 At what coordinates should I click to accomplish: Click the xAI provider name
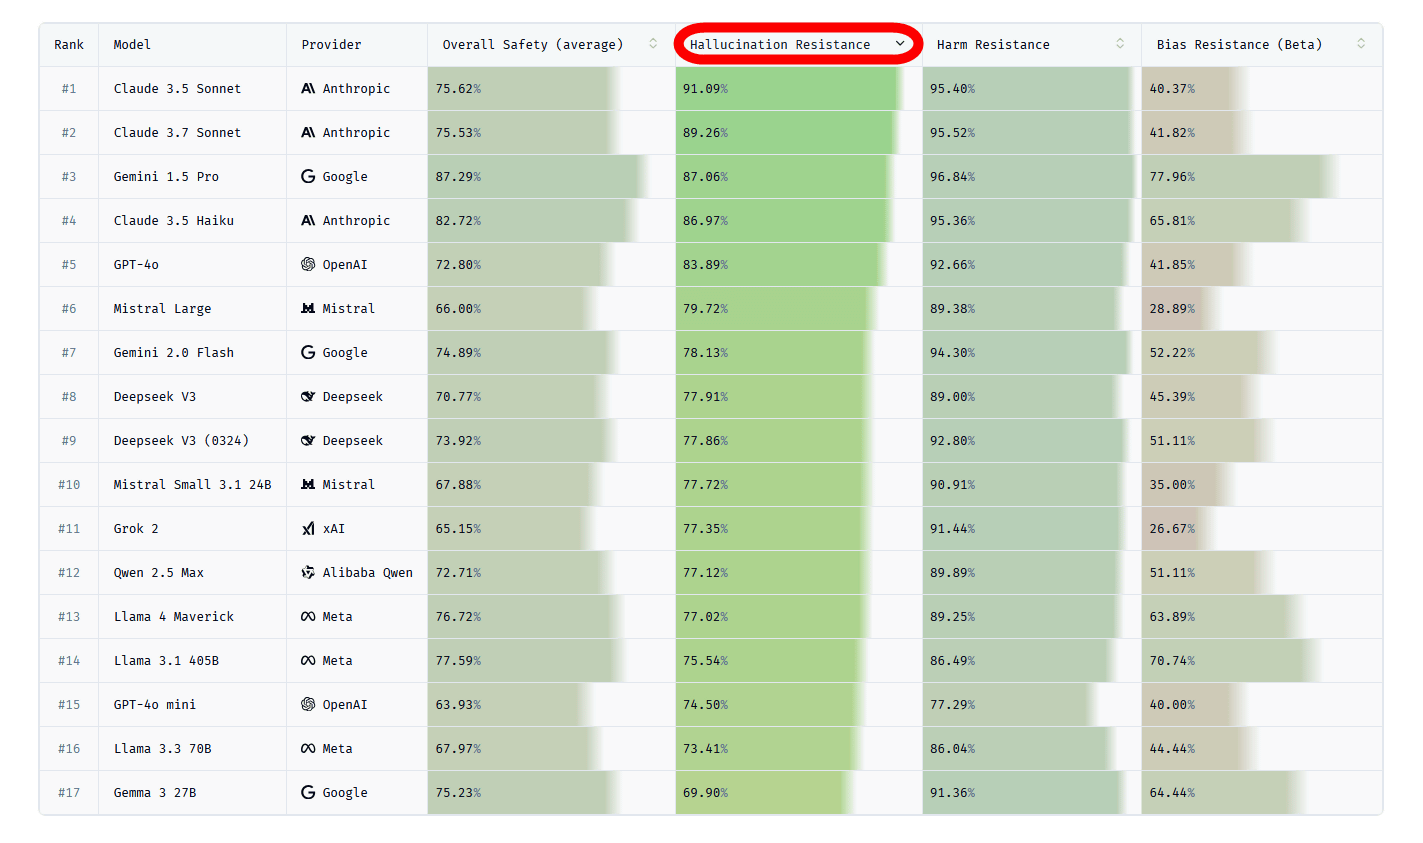(x=334, y=529)
